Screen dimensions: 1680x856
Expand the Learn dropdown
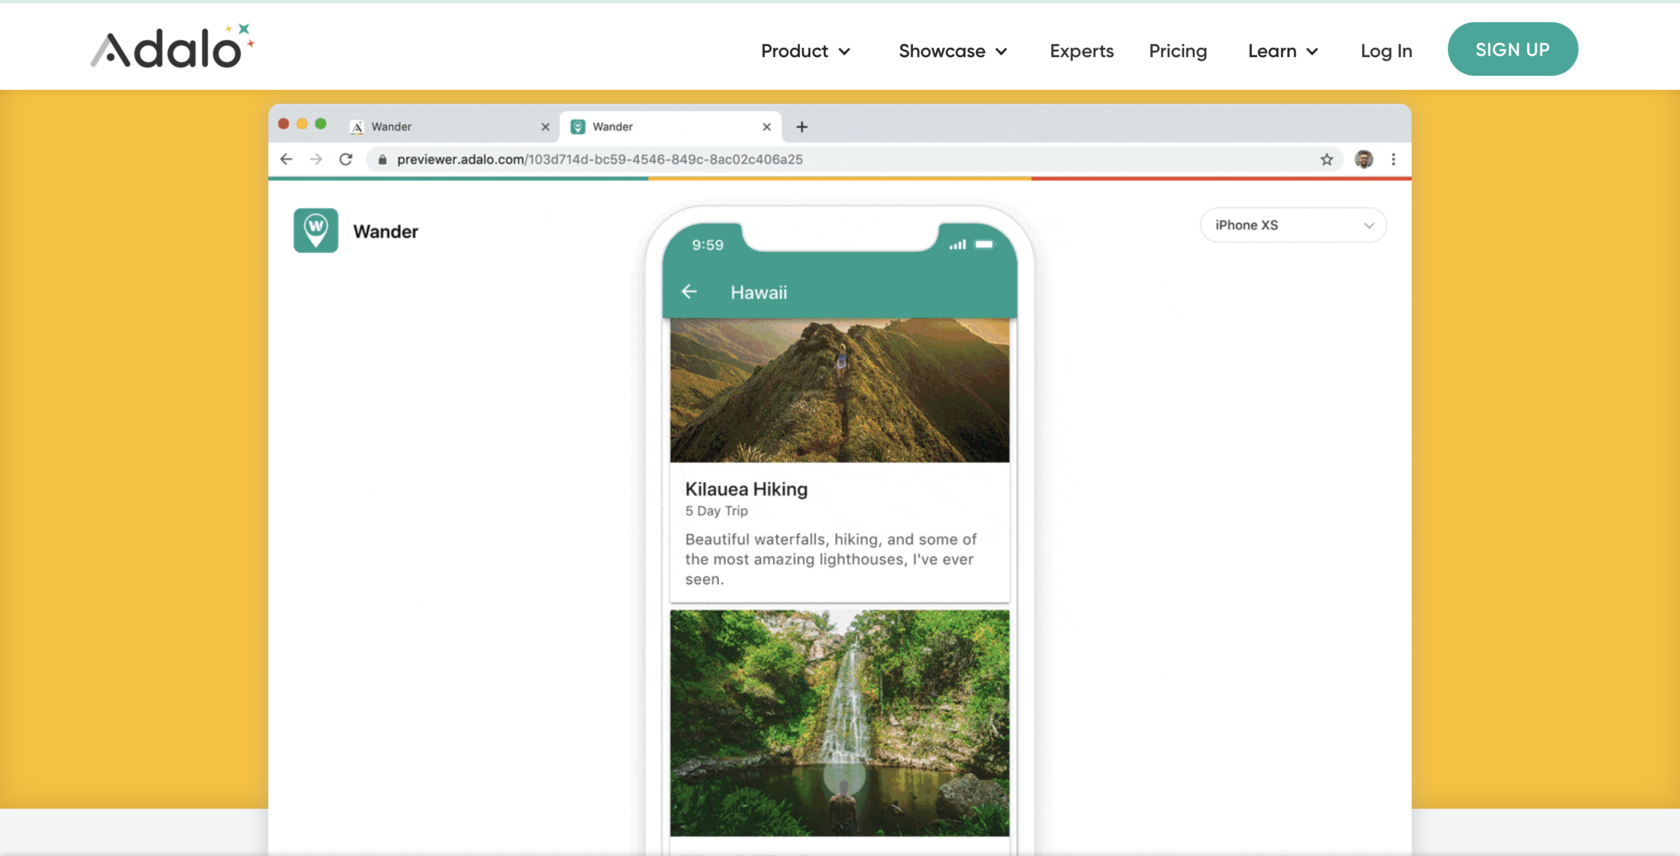[1283, 51]
